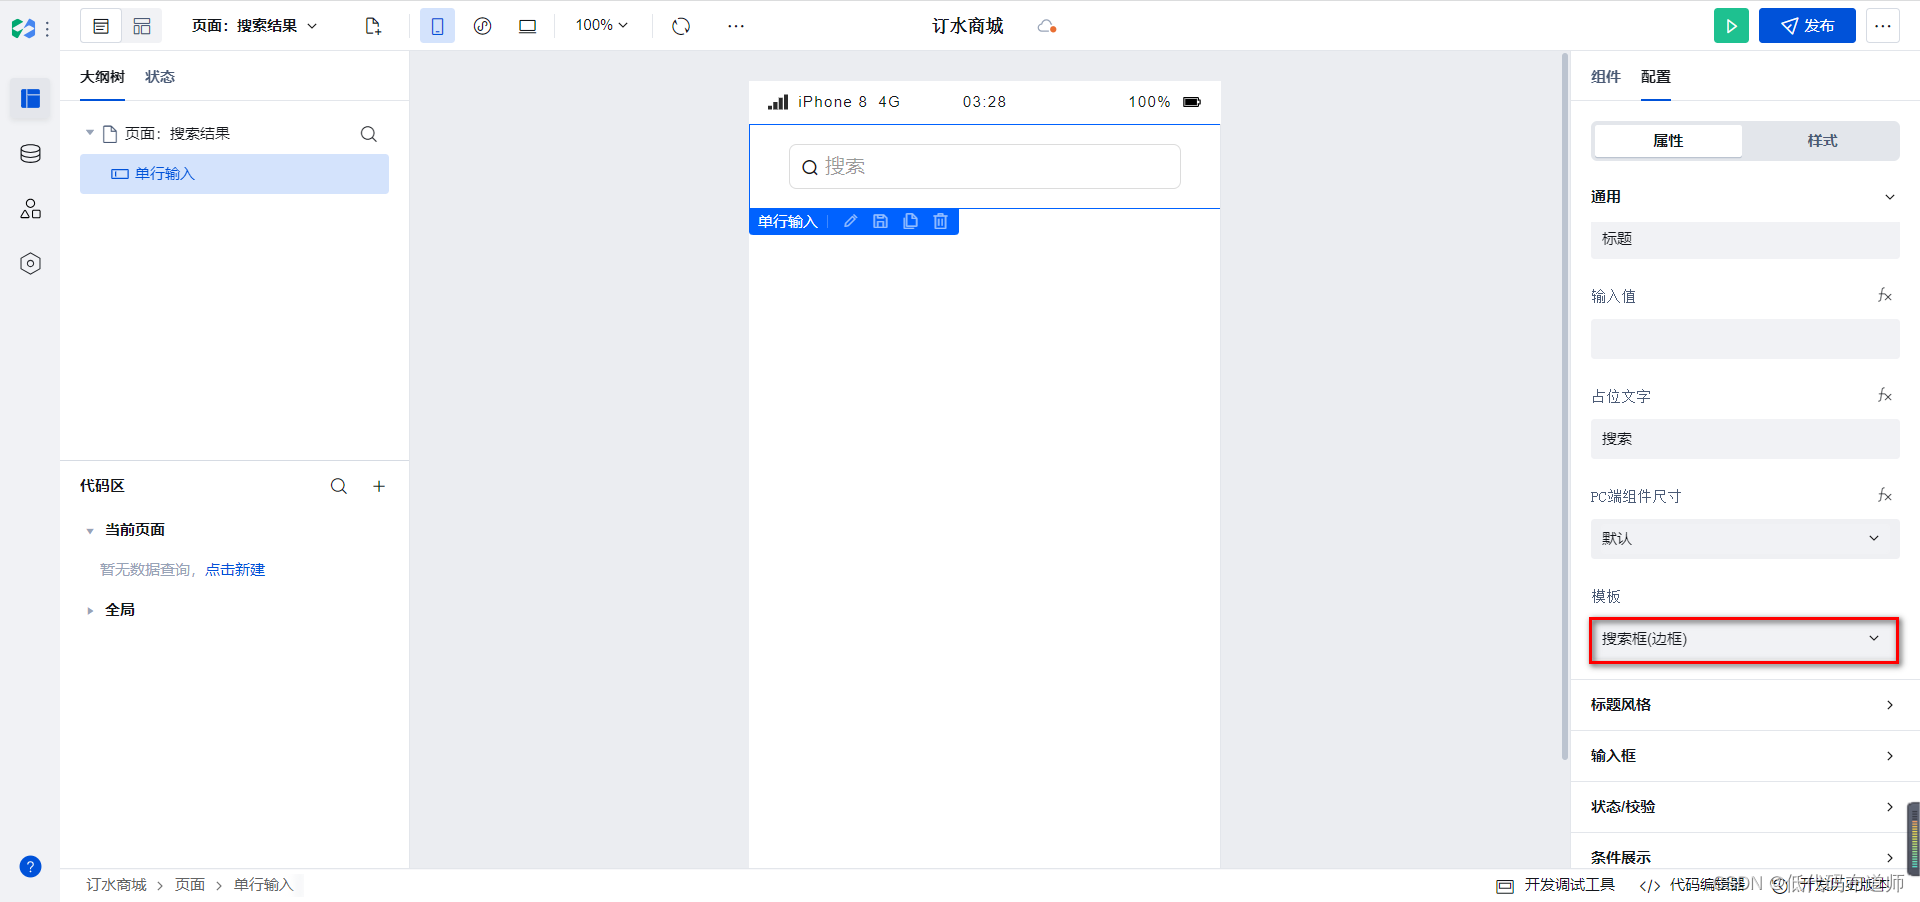
Task: Click the green preview play button
Action: point(1731,26)
